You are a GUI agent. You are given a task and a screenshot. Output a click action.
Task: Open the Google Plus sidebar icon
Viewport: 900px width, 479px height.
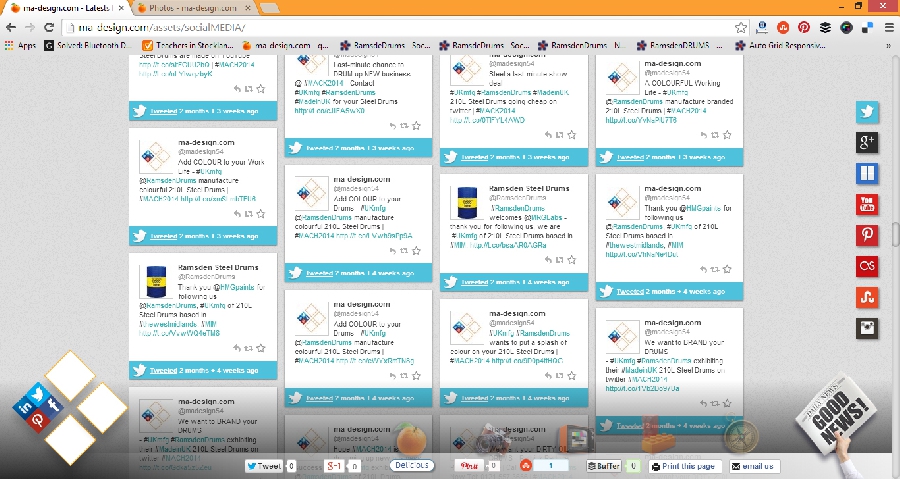pos(867,142)
